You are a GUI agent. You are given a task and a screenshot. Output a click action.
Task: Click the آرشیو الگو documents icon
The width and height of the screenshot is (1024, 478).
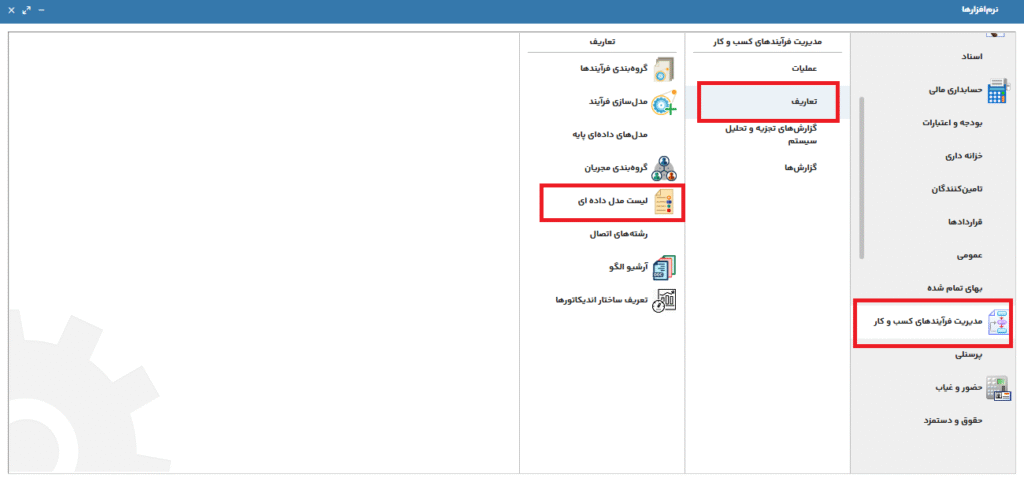[664, 267]
